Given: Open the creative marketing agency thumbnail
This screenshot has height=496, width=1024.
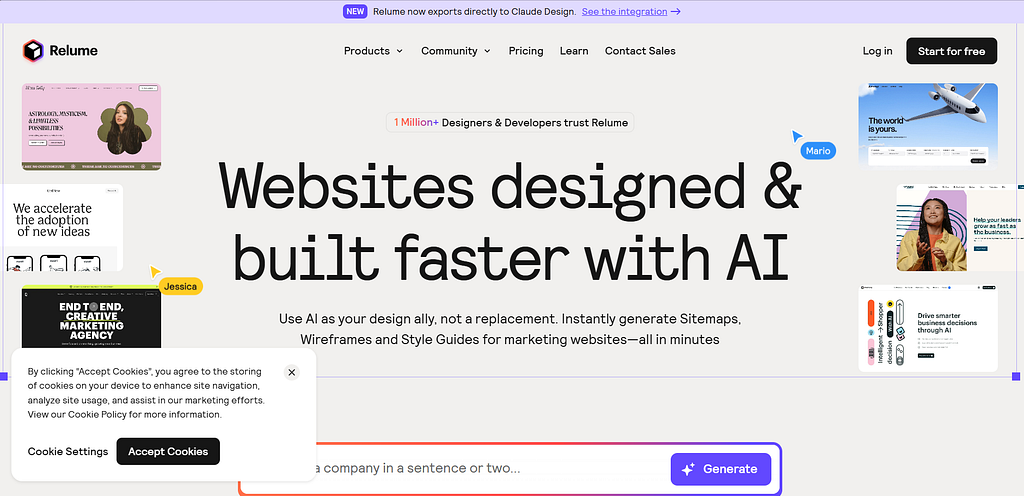Looking at the screenshot, I should 91,317.
